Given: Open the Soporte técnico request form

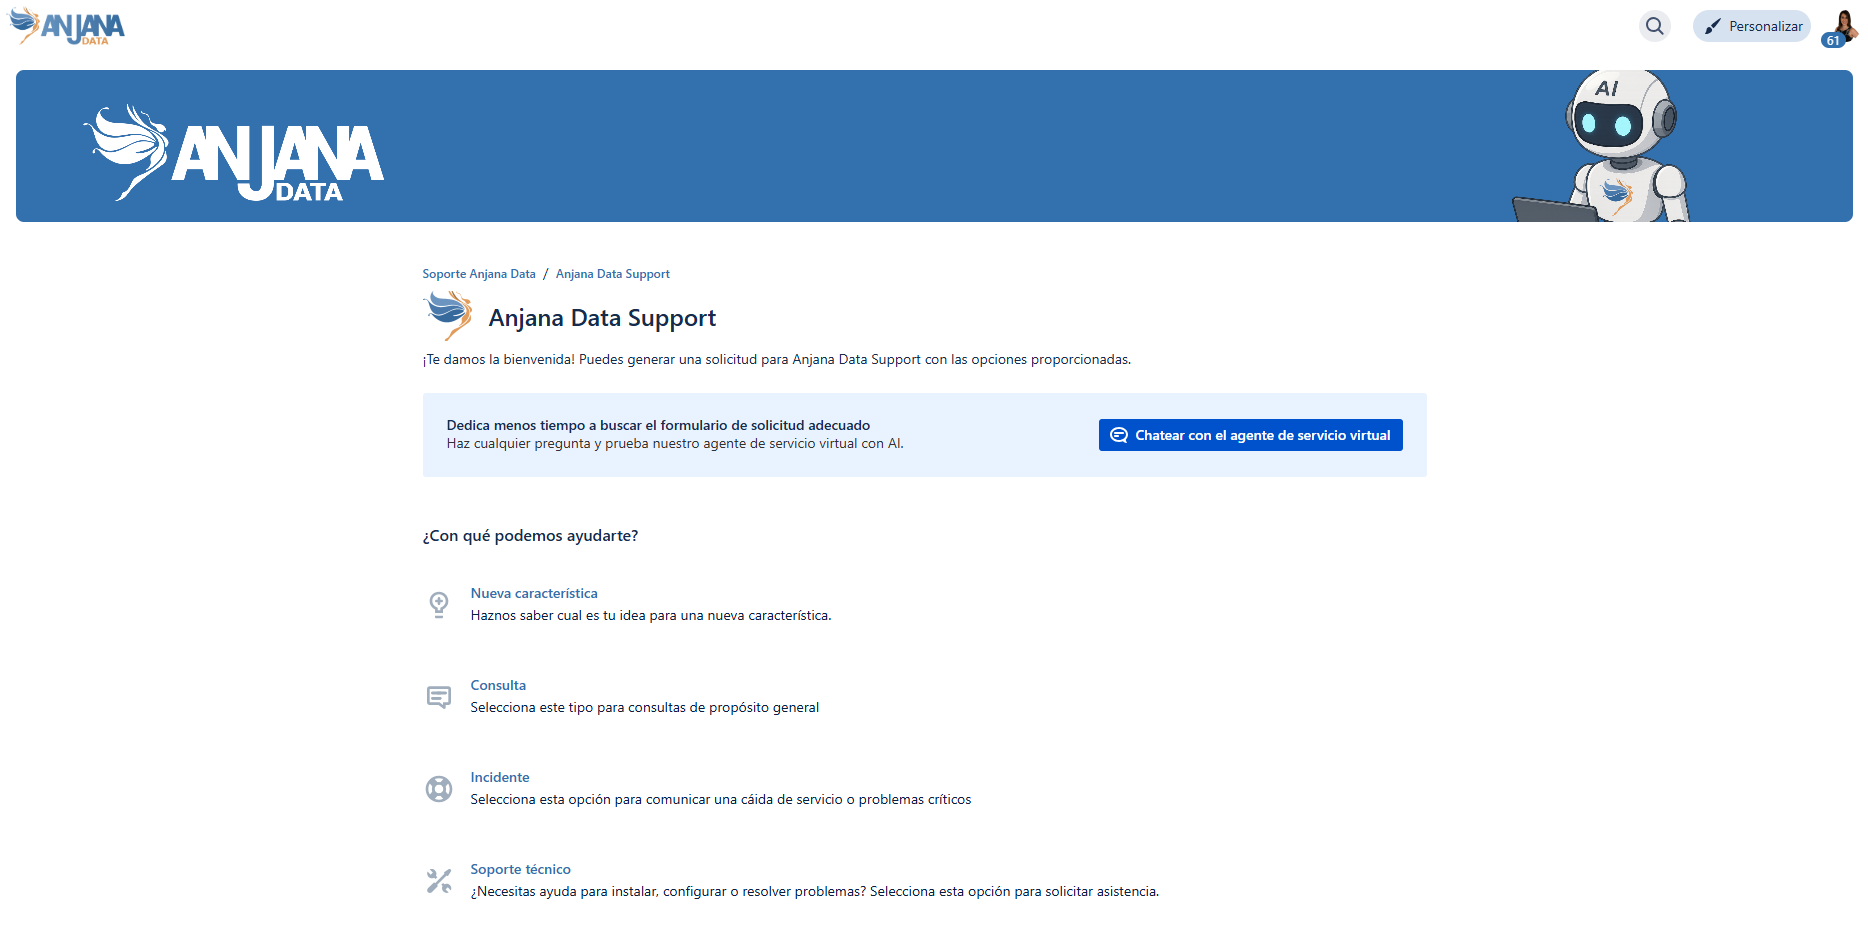Looking at the screenshot, I should pyautogui.click(x=520, y=869).
